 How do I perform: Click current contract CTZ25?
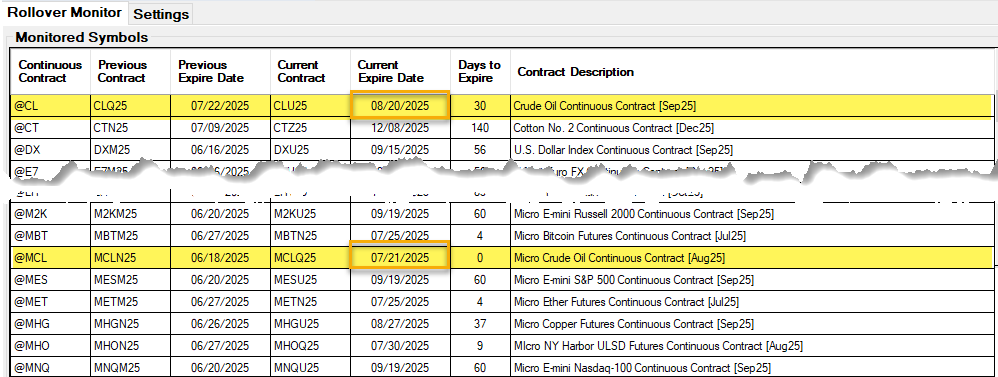[x=311, y=128]
